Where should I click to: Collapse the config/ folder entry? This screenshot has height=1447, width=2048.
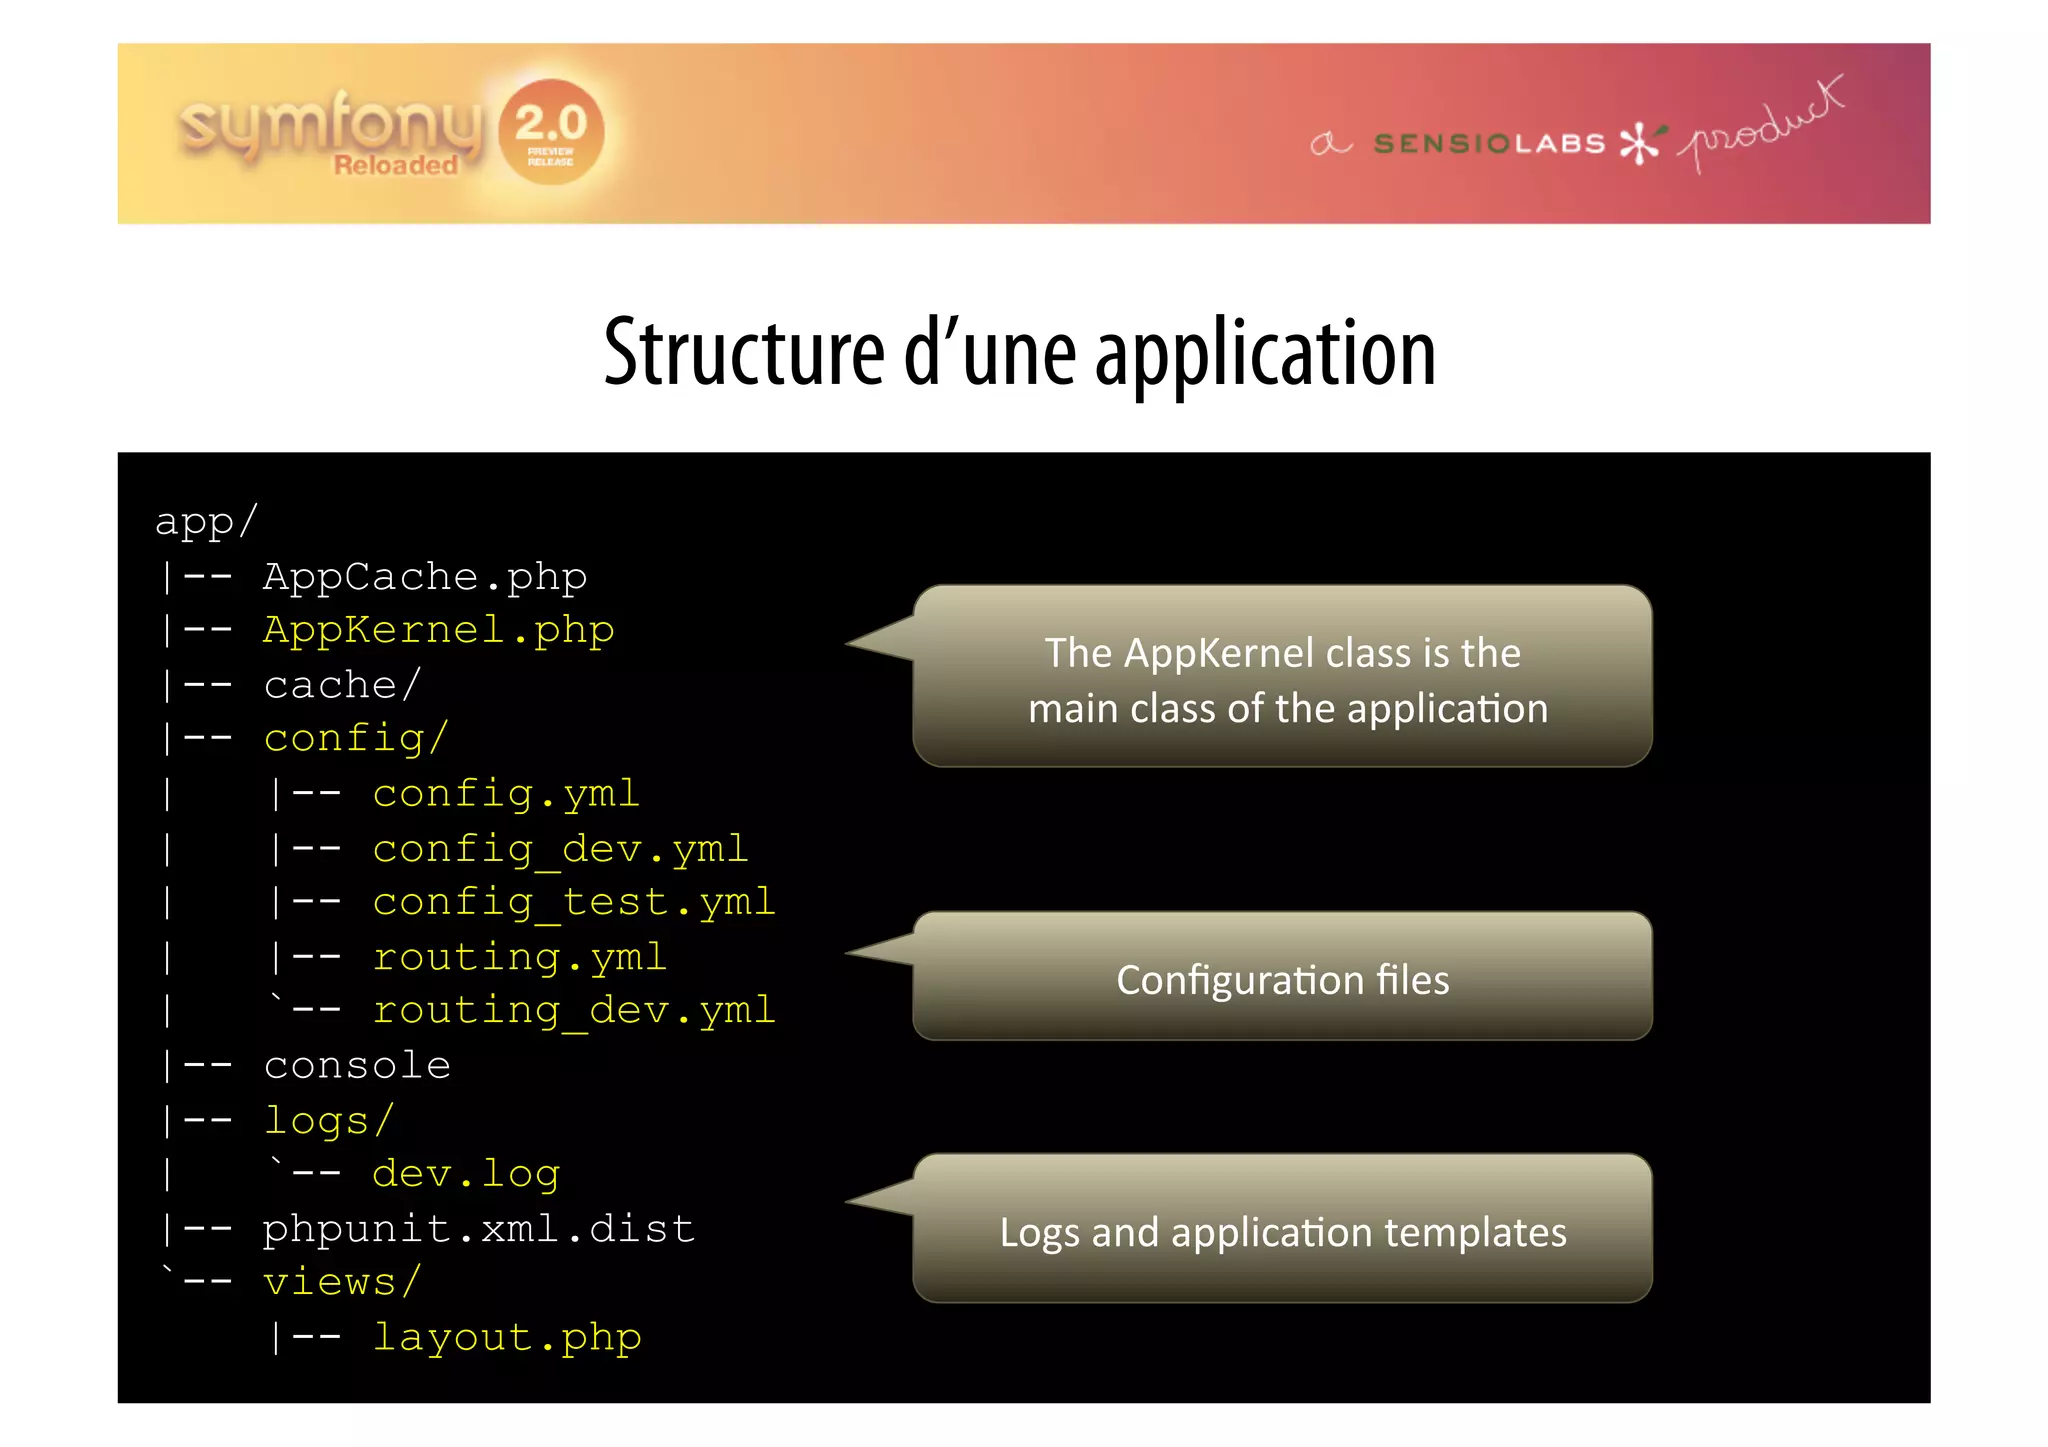click(x=356, y=738)
